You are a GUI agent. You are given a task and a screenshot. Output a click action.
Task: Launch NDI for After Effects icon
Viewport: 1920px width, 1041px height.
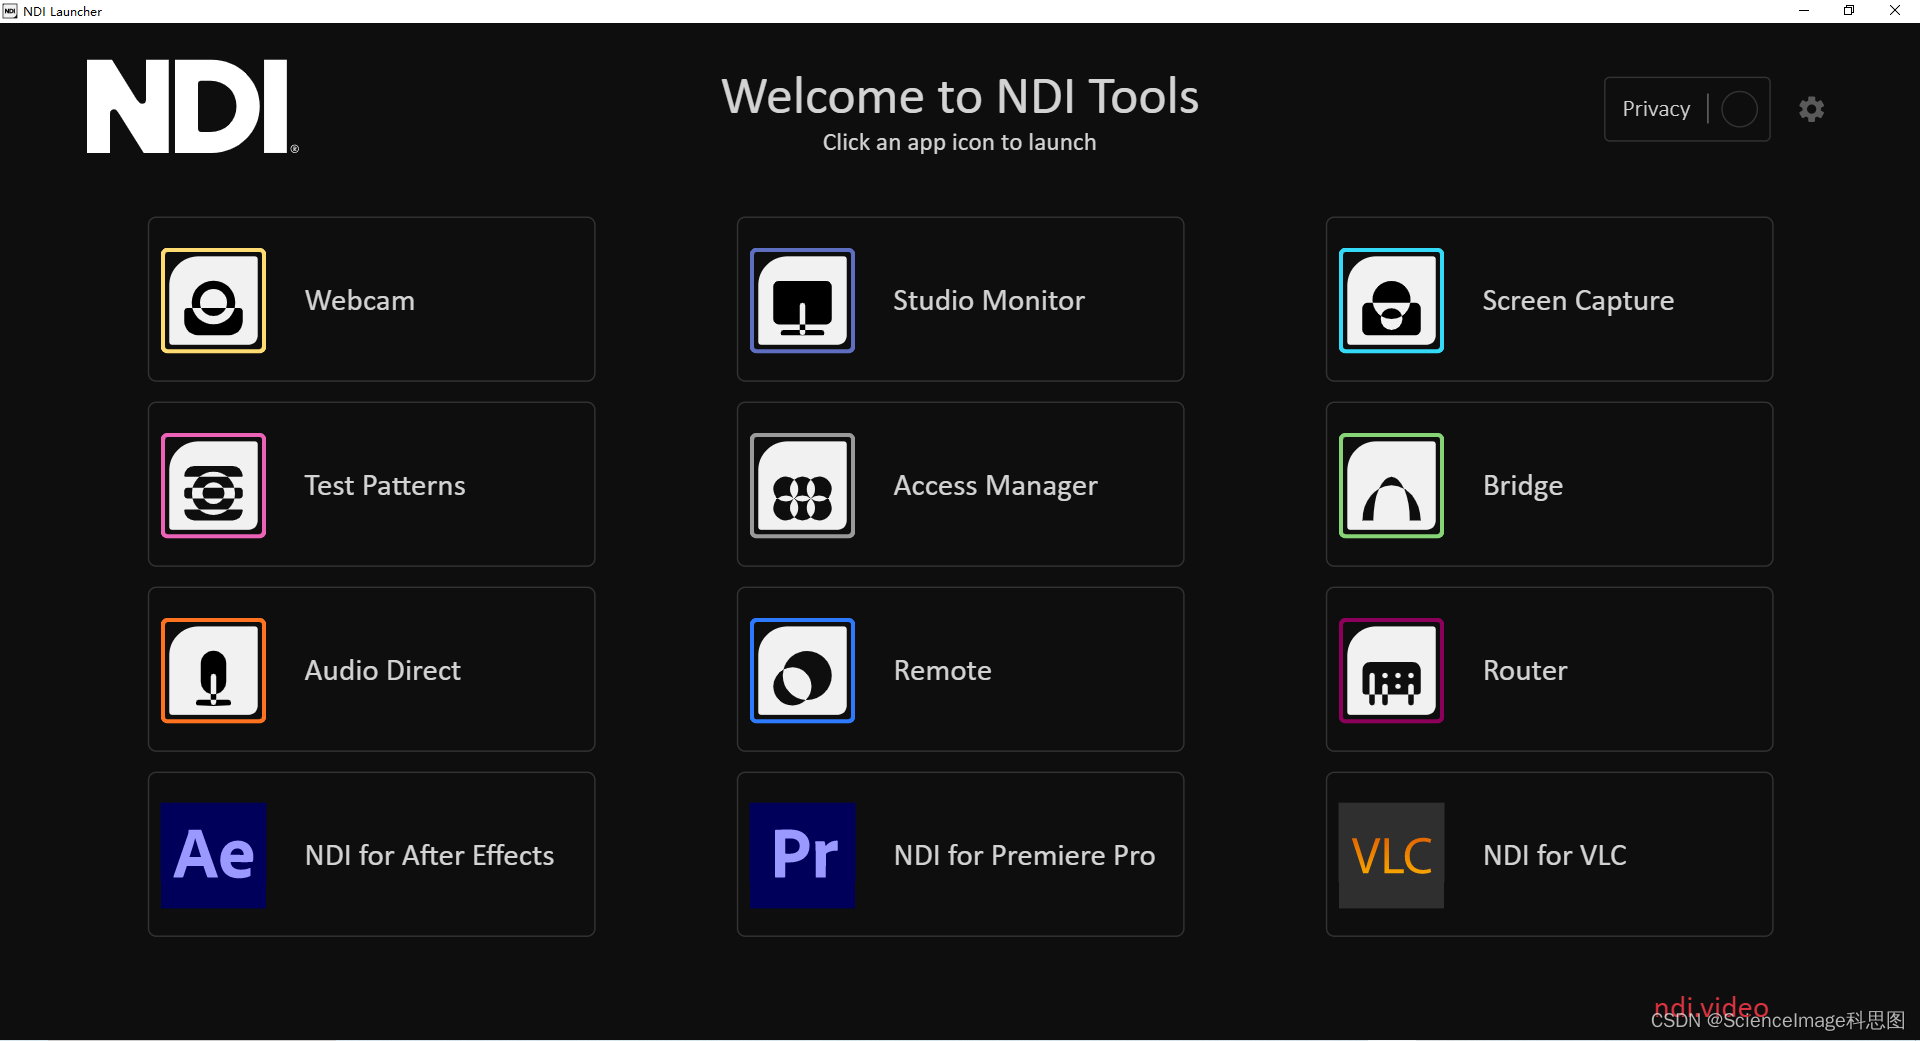click(x=212, y=855)
